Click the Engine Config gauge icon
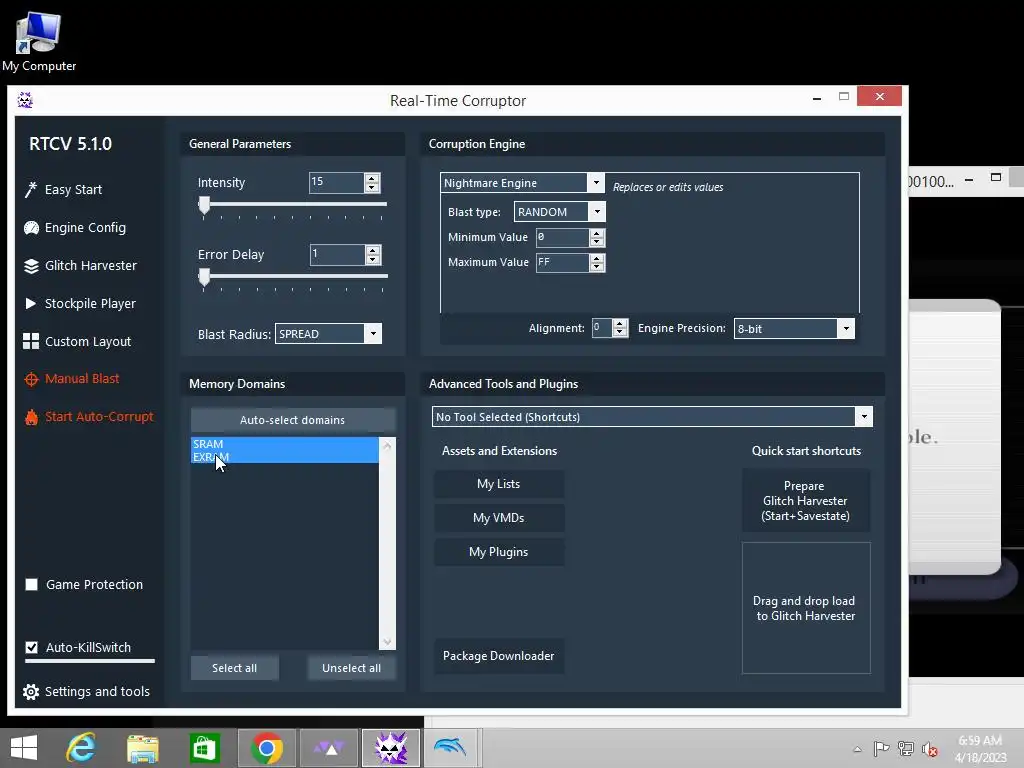This screenshot has height=768, width=1024. tap(31, 227)
